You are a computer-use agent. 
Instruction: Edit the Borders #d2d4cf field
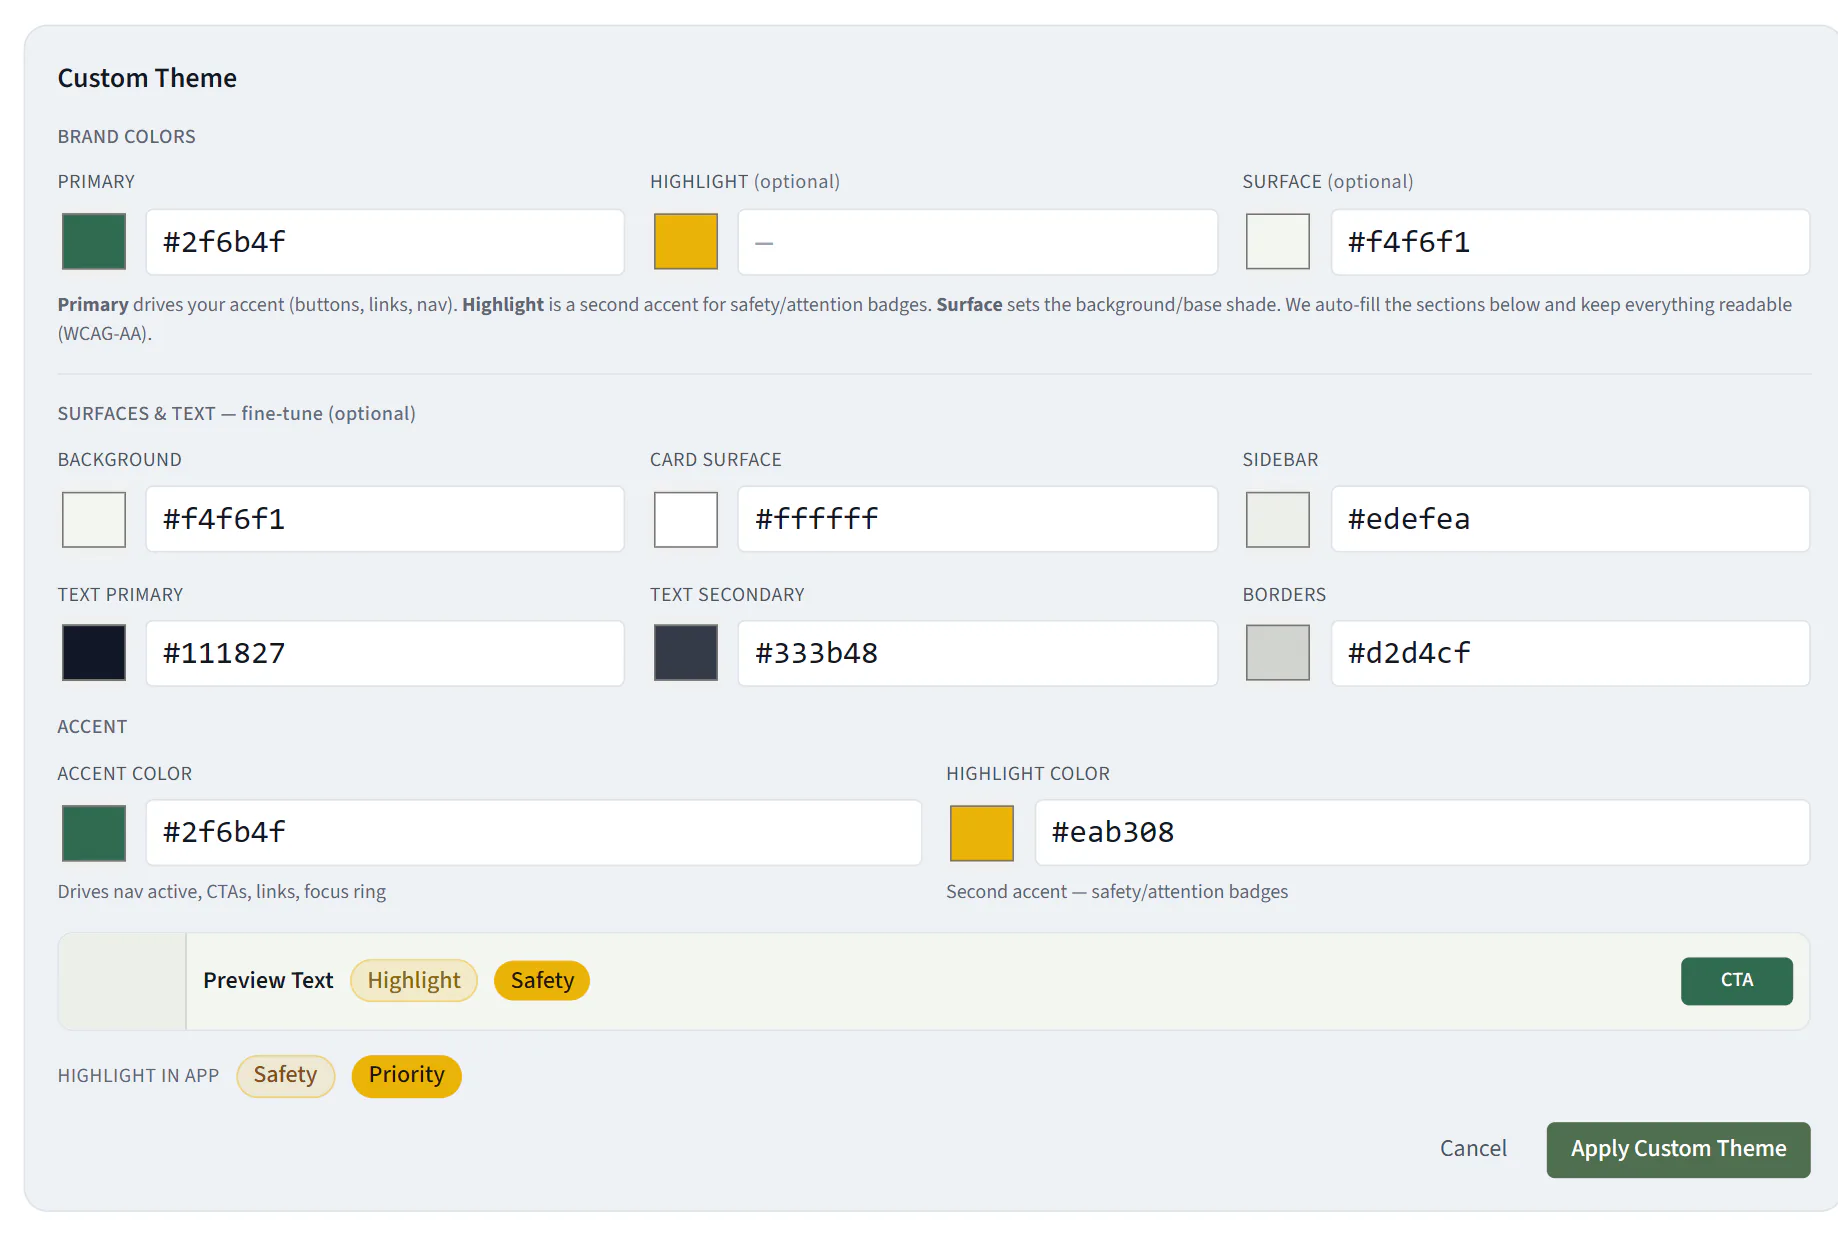pyautogui.click(x=1570, y=653)
